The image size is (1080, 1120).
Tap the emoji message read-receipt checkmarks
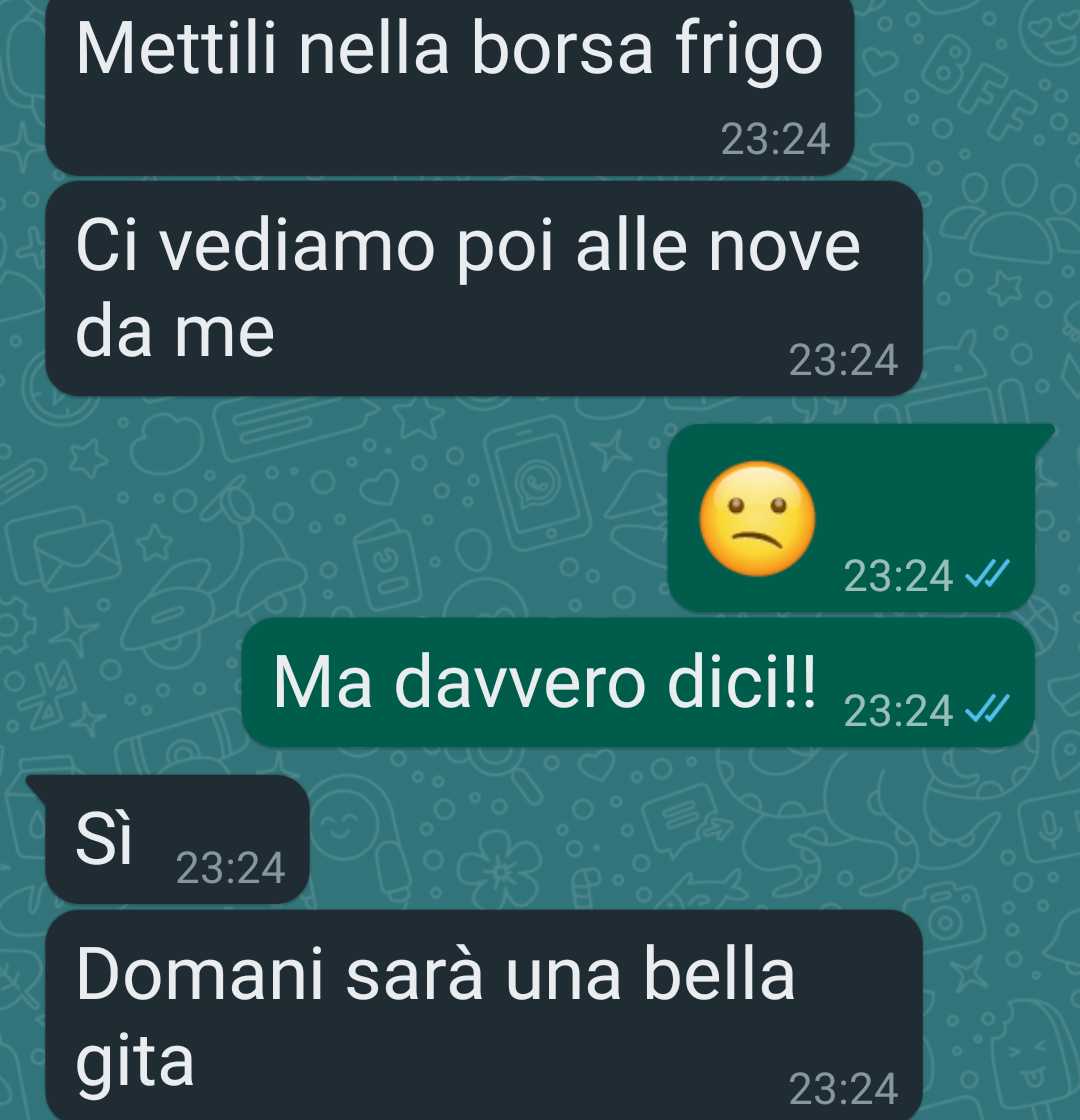coord(988,574)
